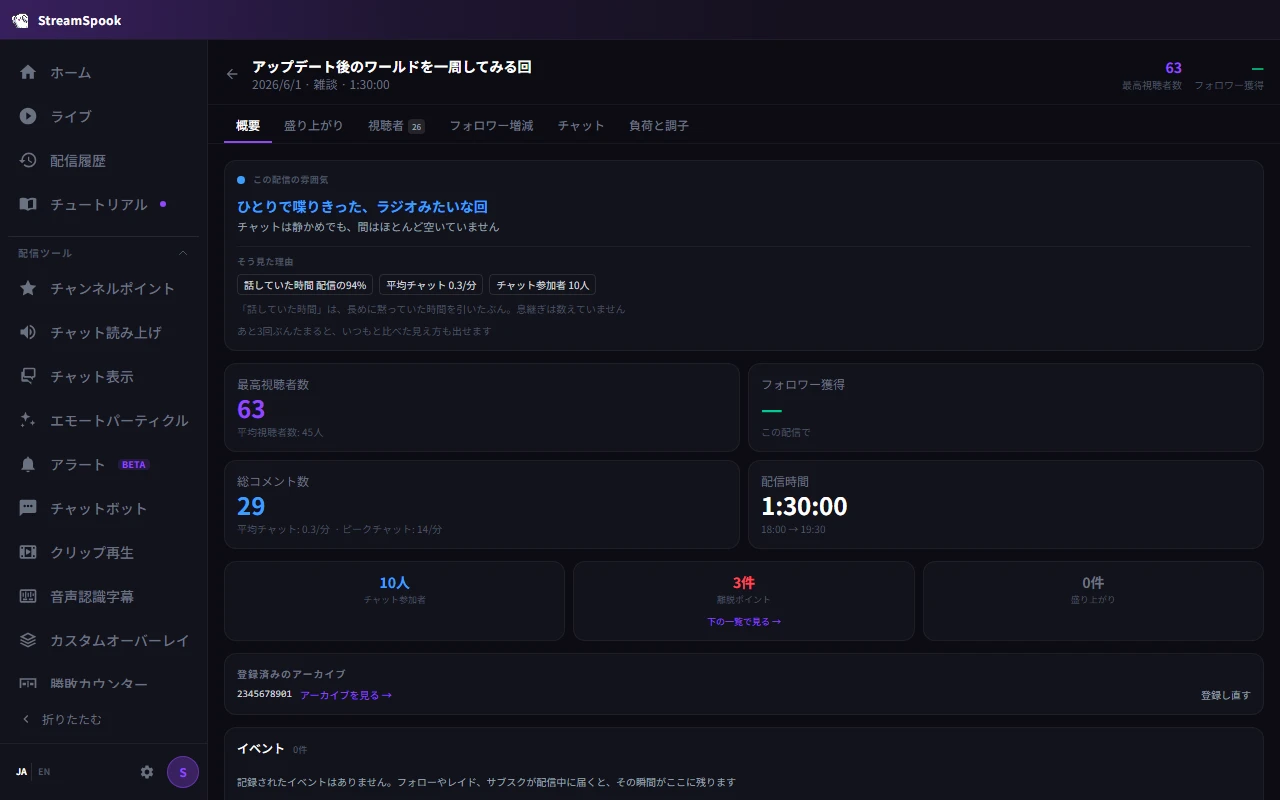Click the 話していた時間 配信の94% chip
This screenshot has width=1280, height=800.
[x=305, y=285]
